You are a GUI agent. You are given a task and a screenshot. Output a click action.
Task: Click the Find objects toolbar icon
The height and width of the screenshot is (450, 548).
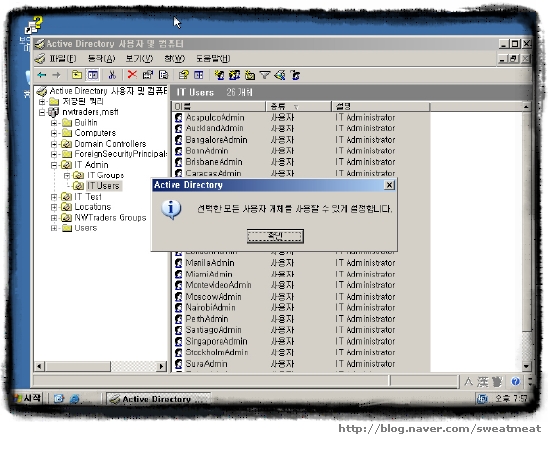(x=280, y=75)
